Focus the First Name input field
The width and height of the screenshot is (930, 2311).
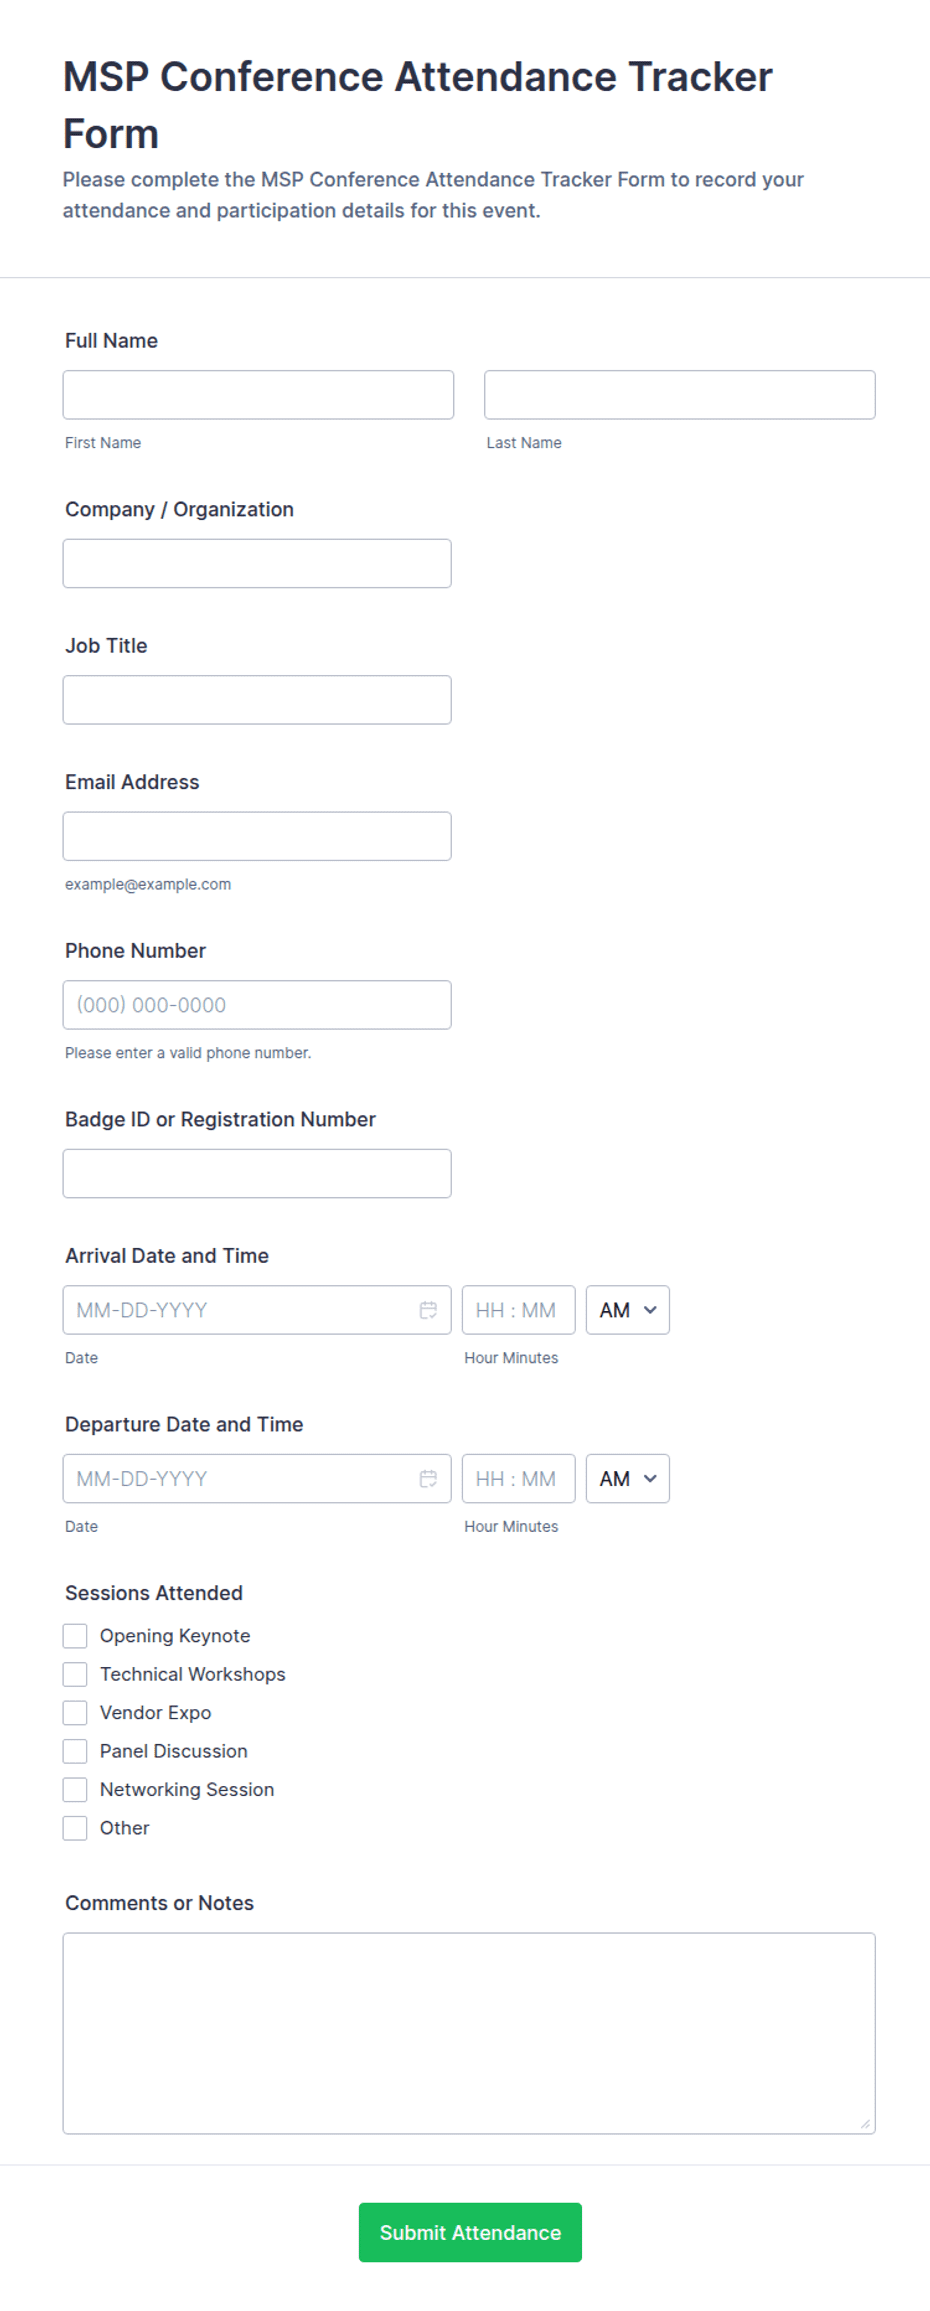click(258, 395)
